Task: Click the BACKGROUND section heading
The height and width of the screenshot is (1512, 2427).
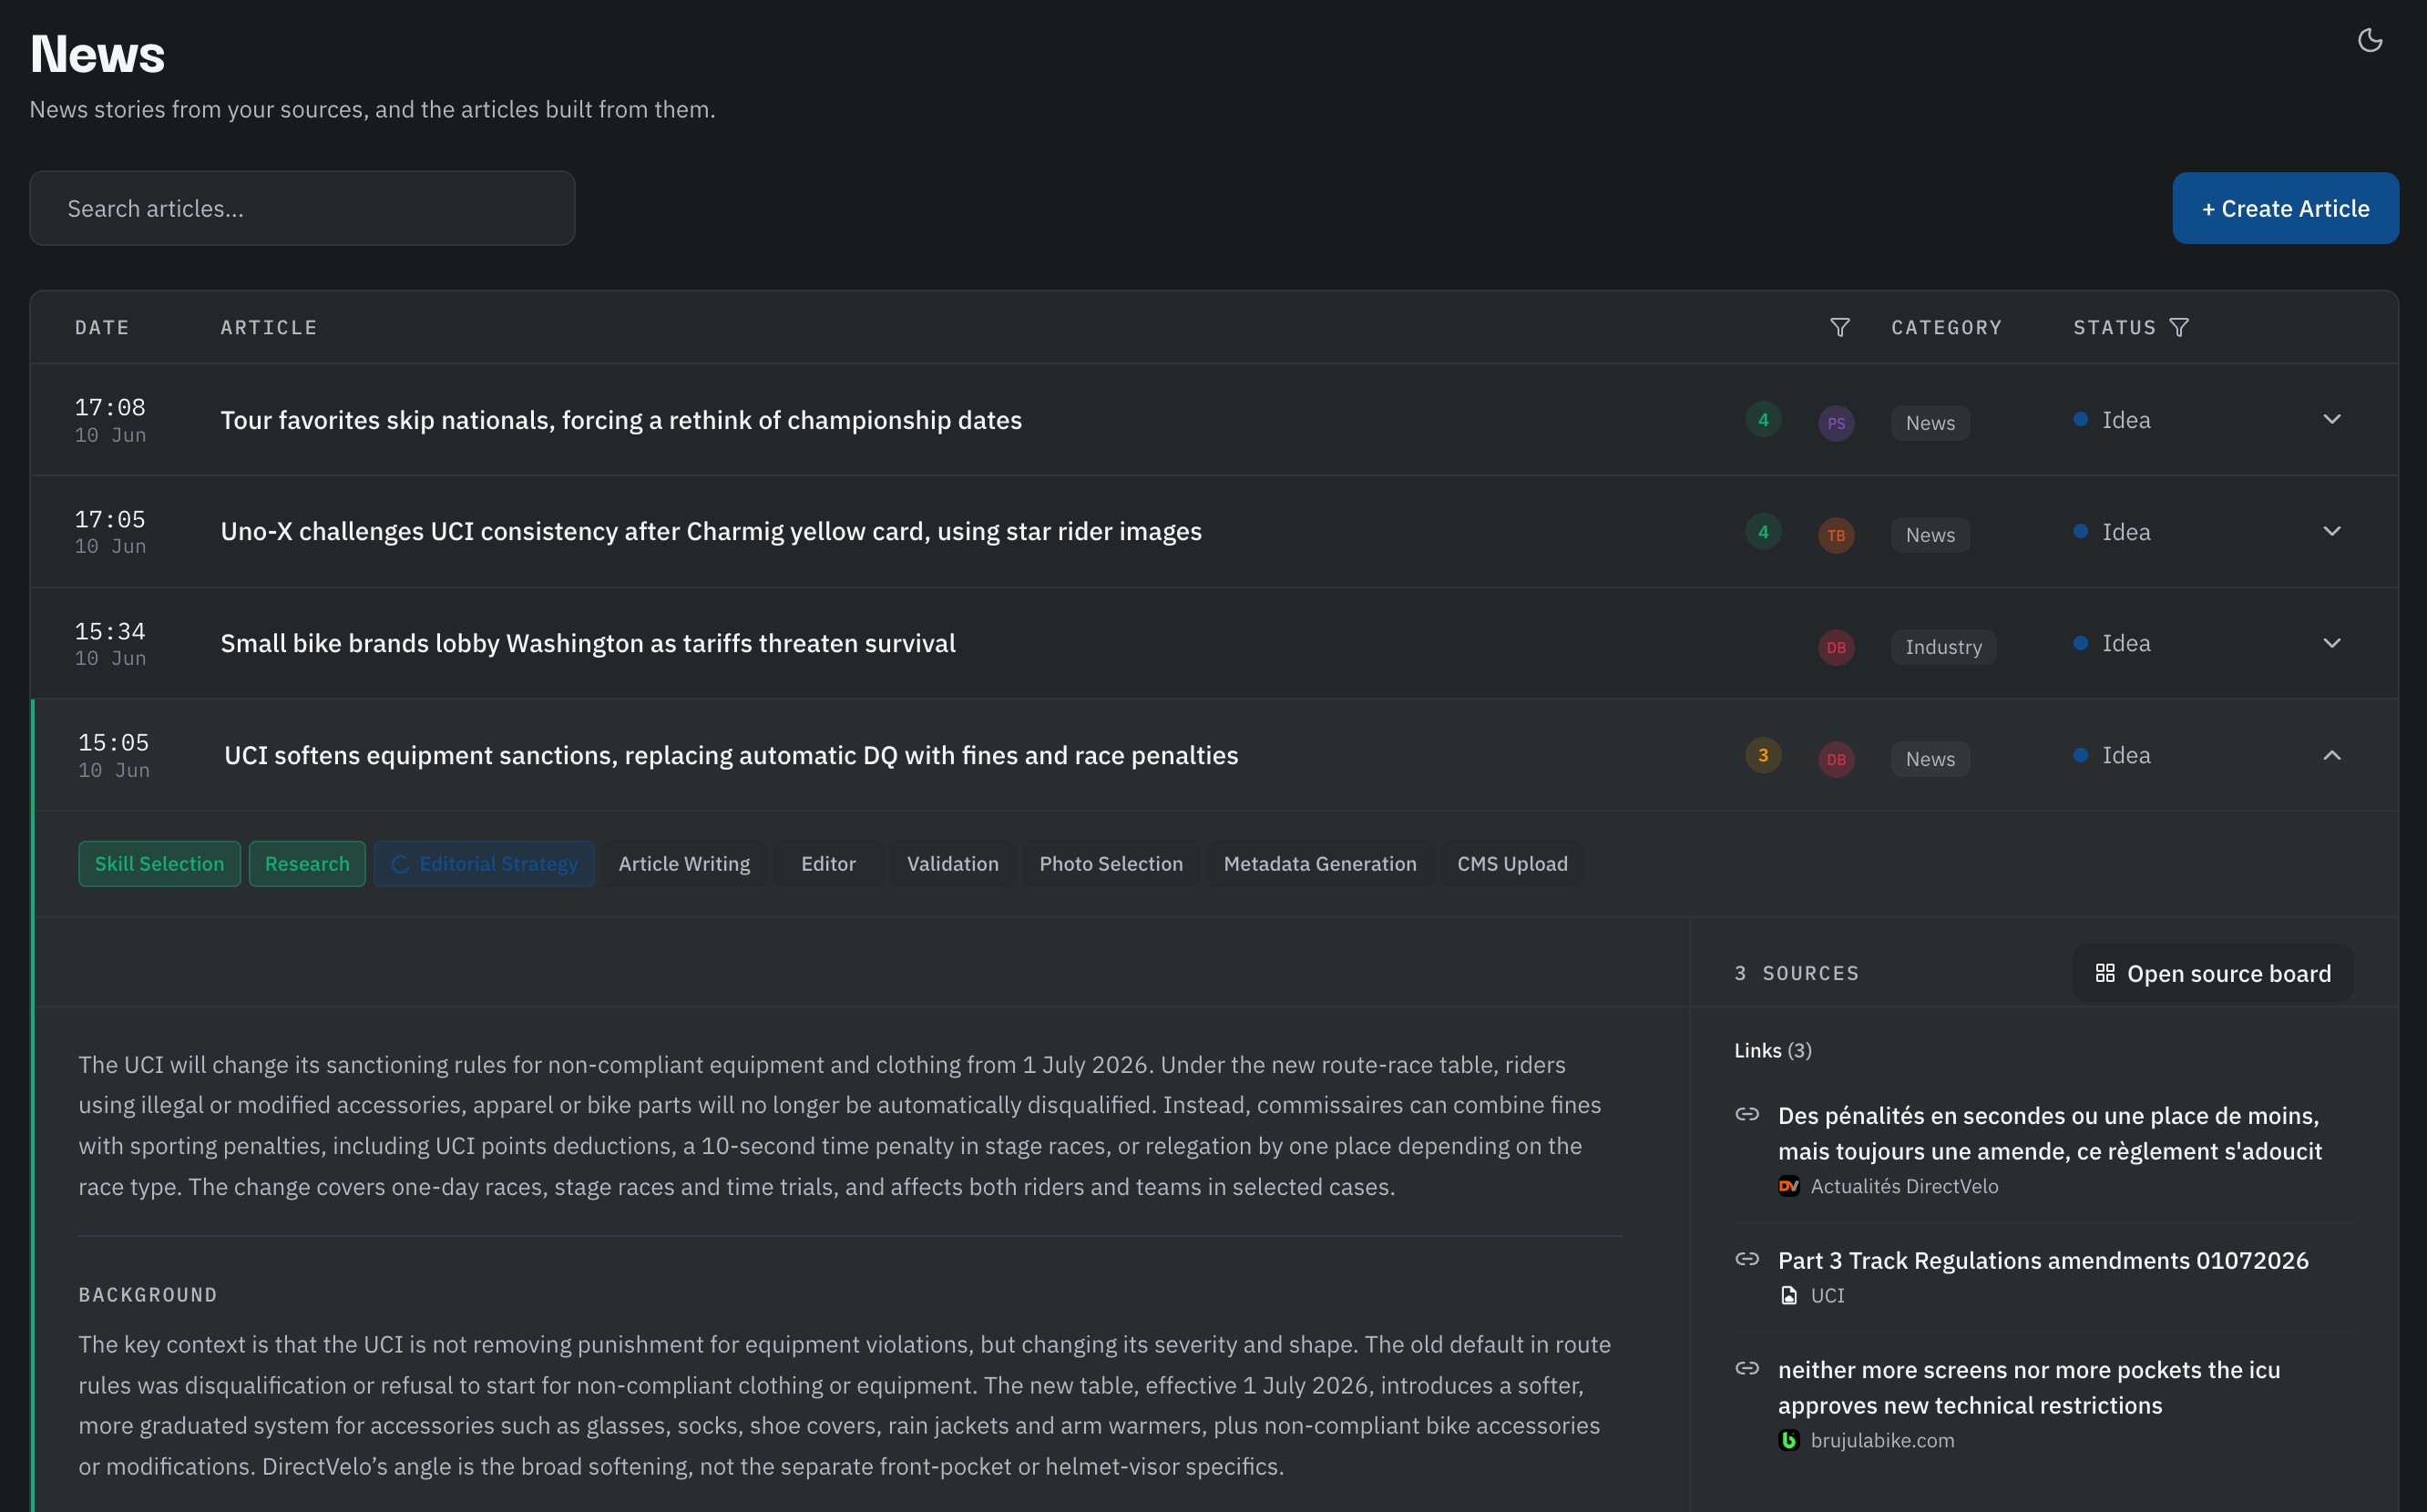Action: 148,1295
